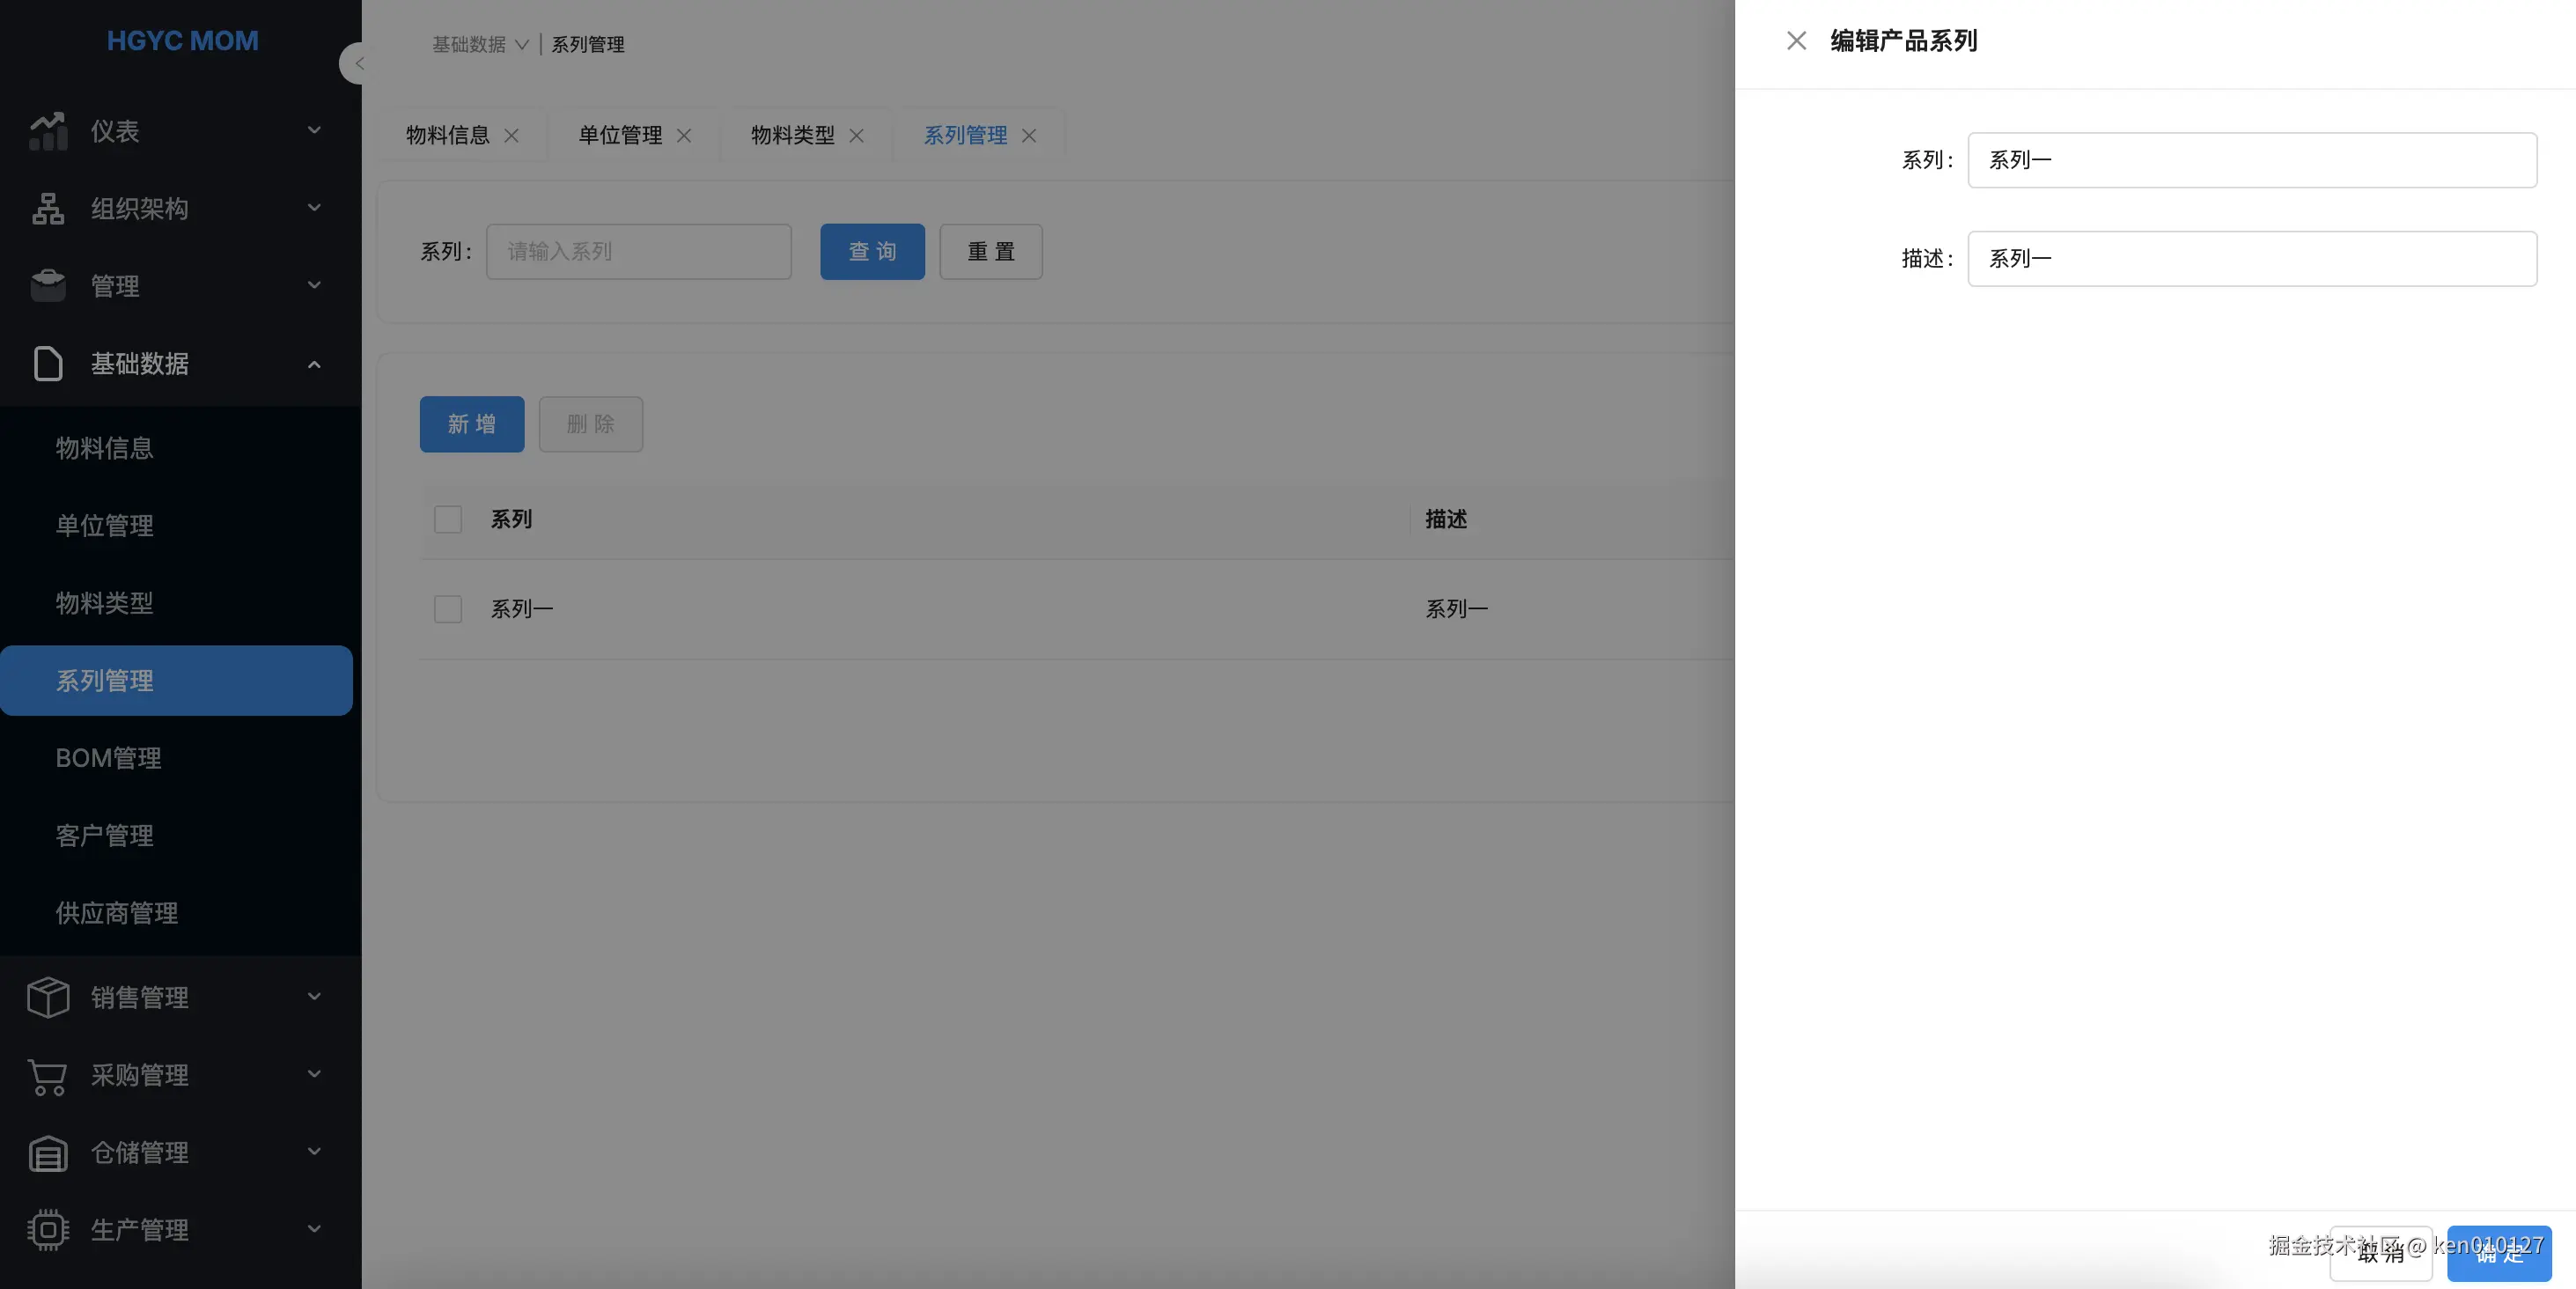This screenshot has height=1289, width=2576.
Task: Open the 基础数据 breadcrumb dropdown
Action: click(x=480, y=44)
